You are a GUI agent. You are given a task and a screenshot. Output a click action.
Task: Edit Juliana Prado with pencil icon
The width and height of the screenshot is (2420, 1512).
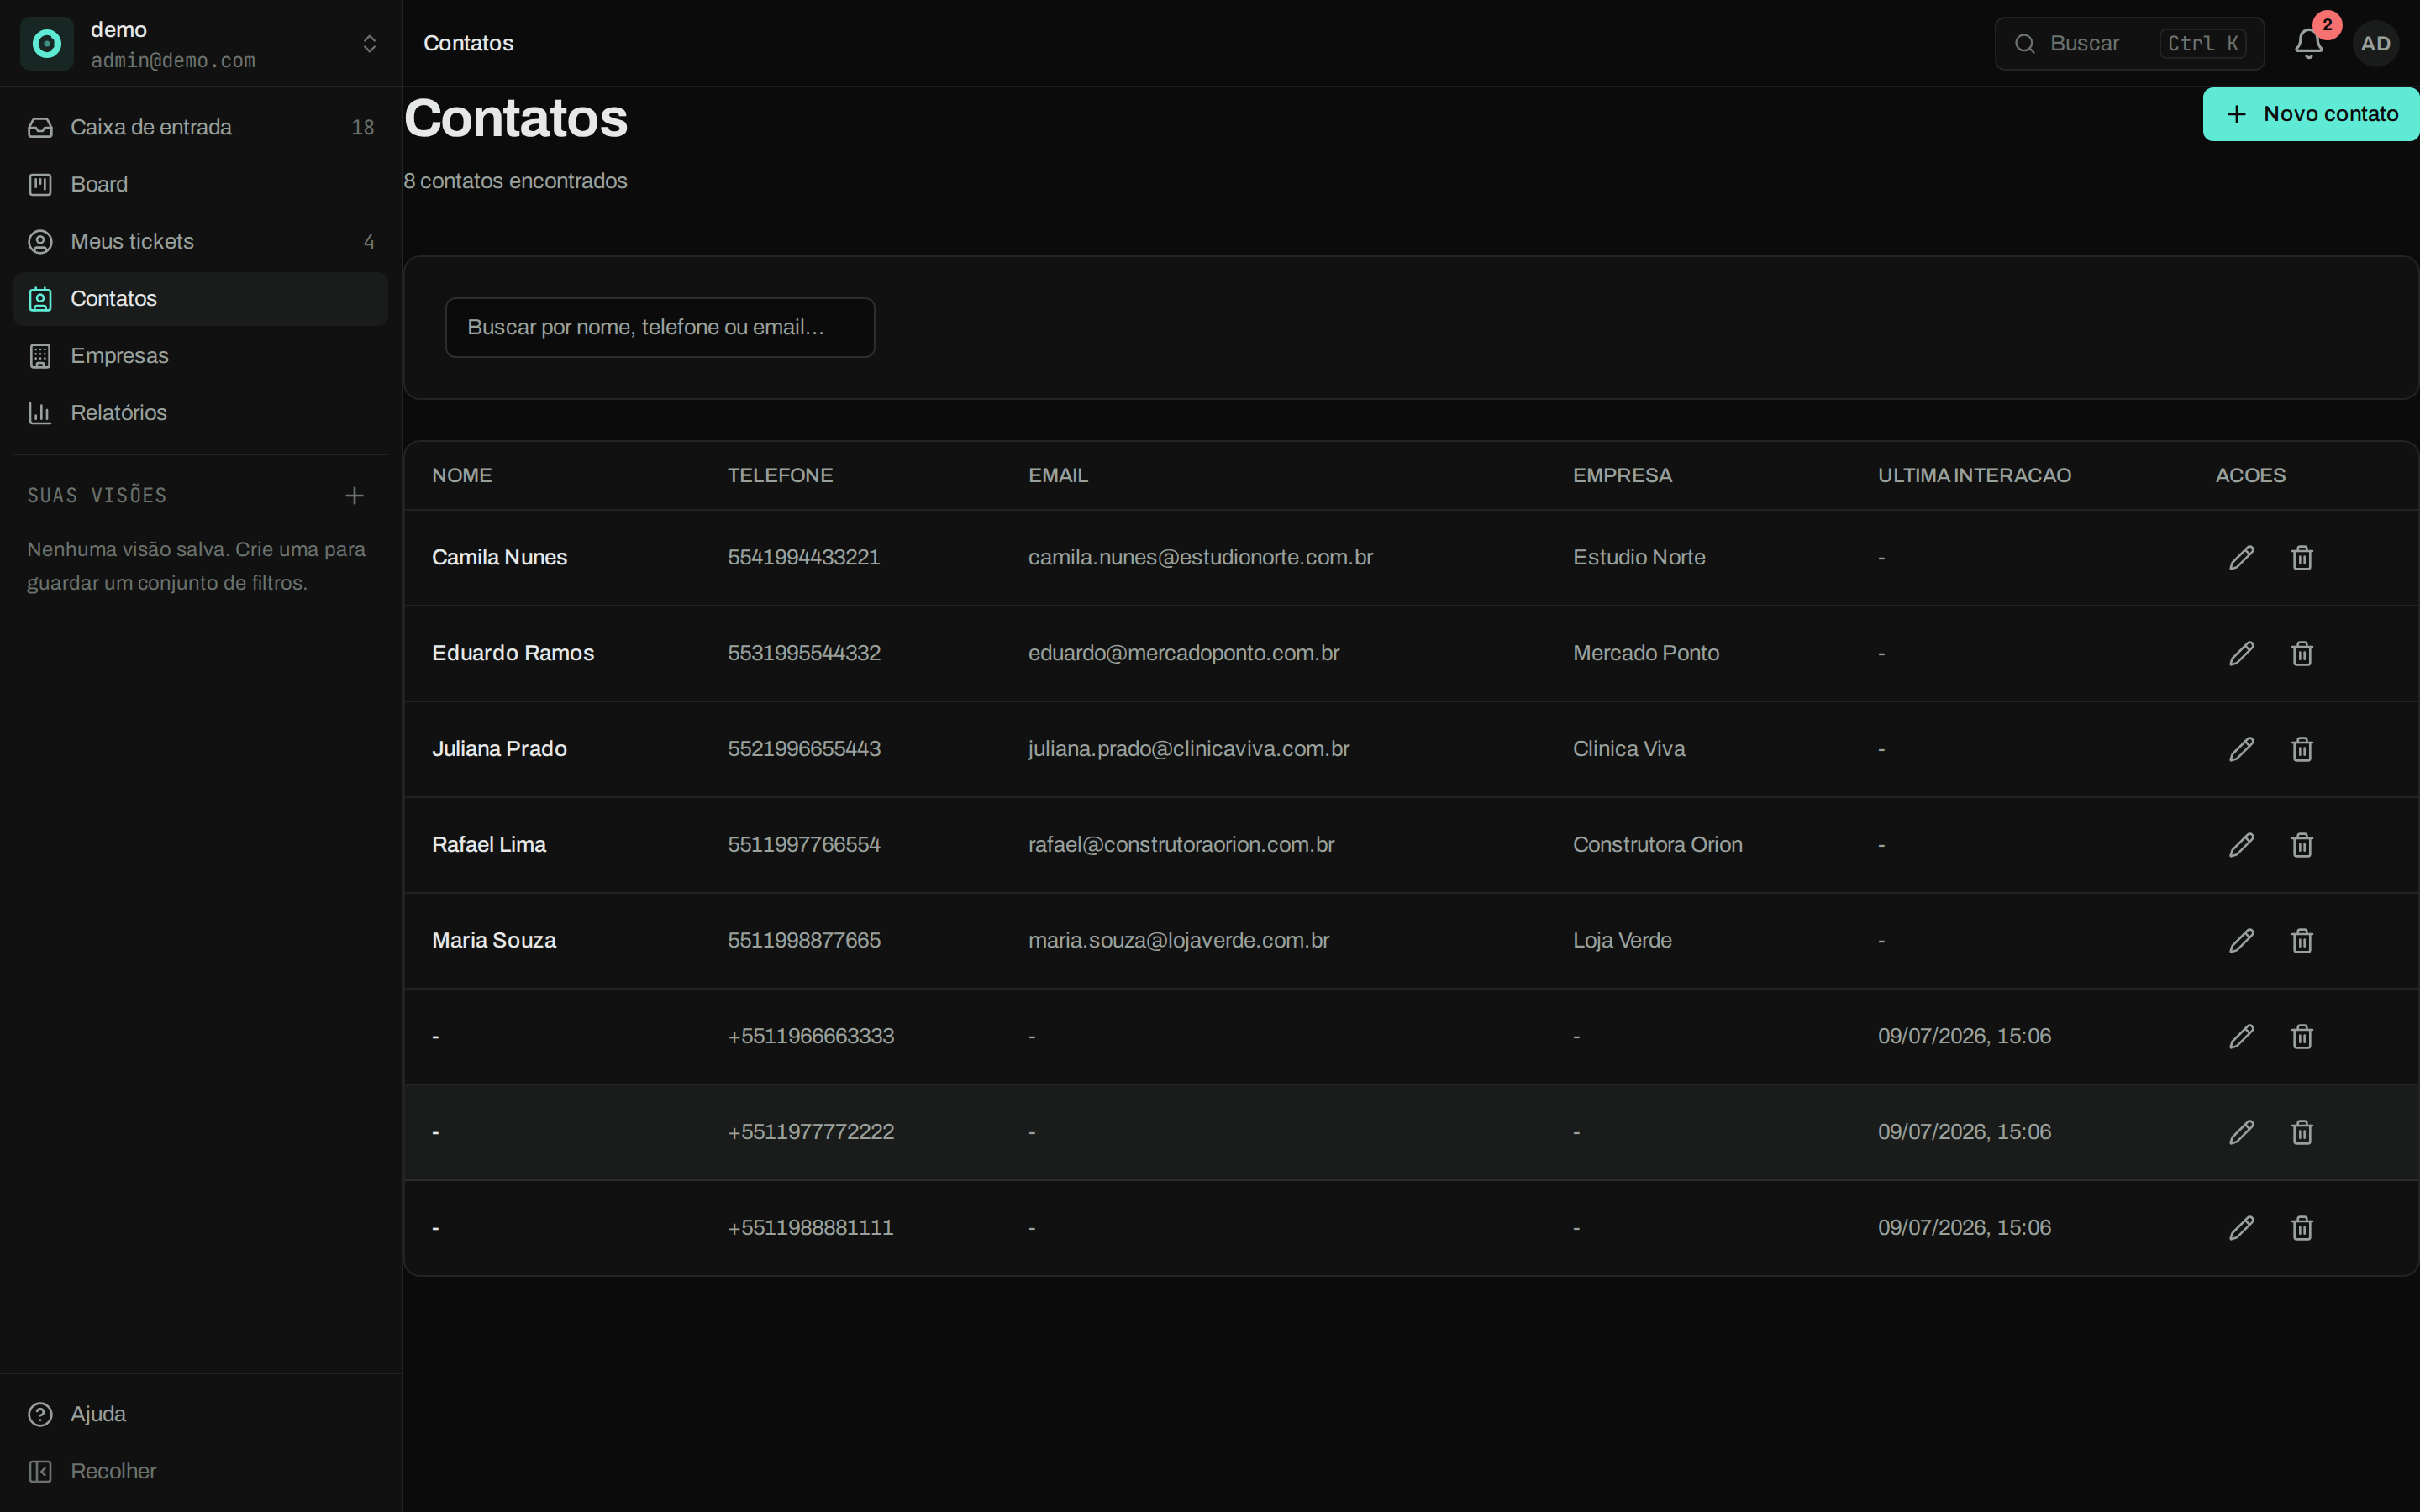click(2241, 749)
